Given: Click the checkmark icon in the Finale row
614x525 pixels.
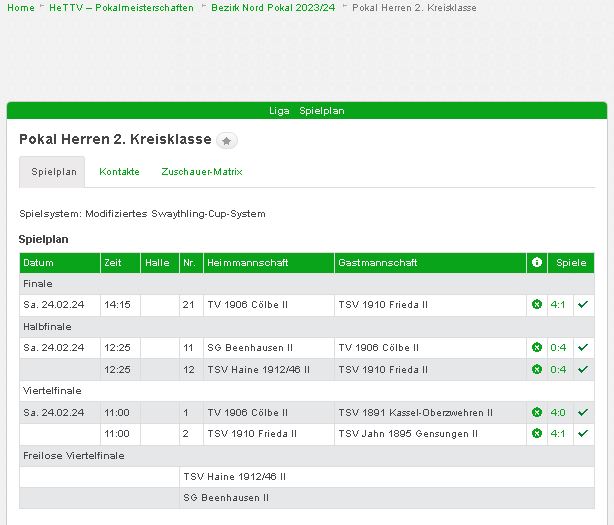Looking at the screenshot, I should tap(583, 304).
